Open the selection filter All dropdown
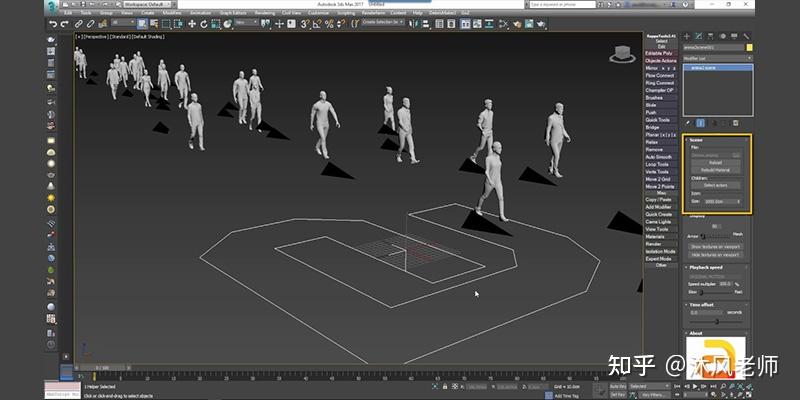This screenshot has height=400, width=800. tap(123, 23)
